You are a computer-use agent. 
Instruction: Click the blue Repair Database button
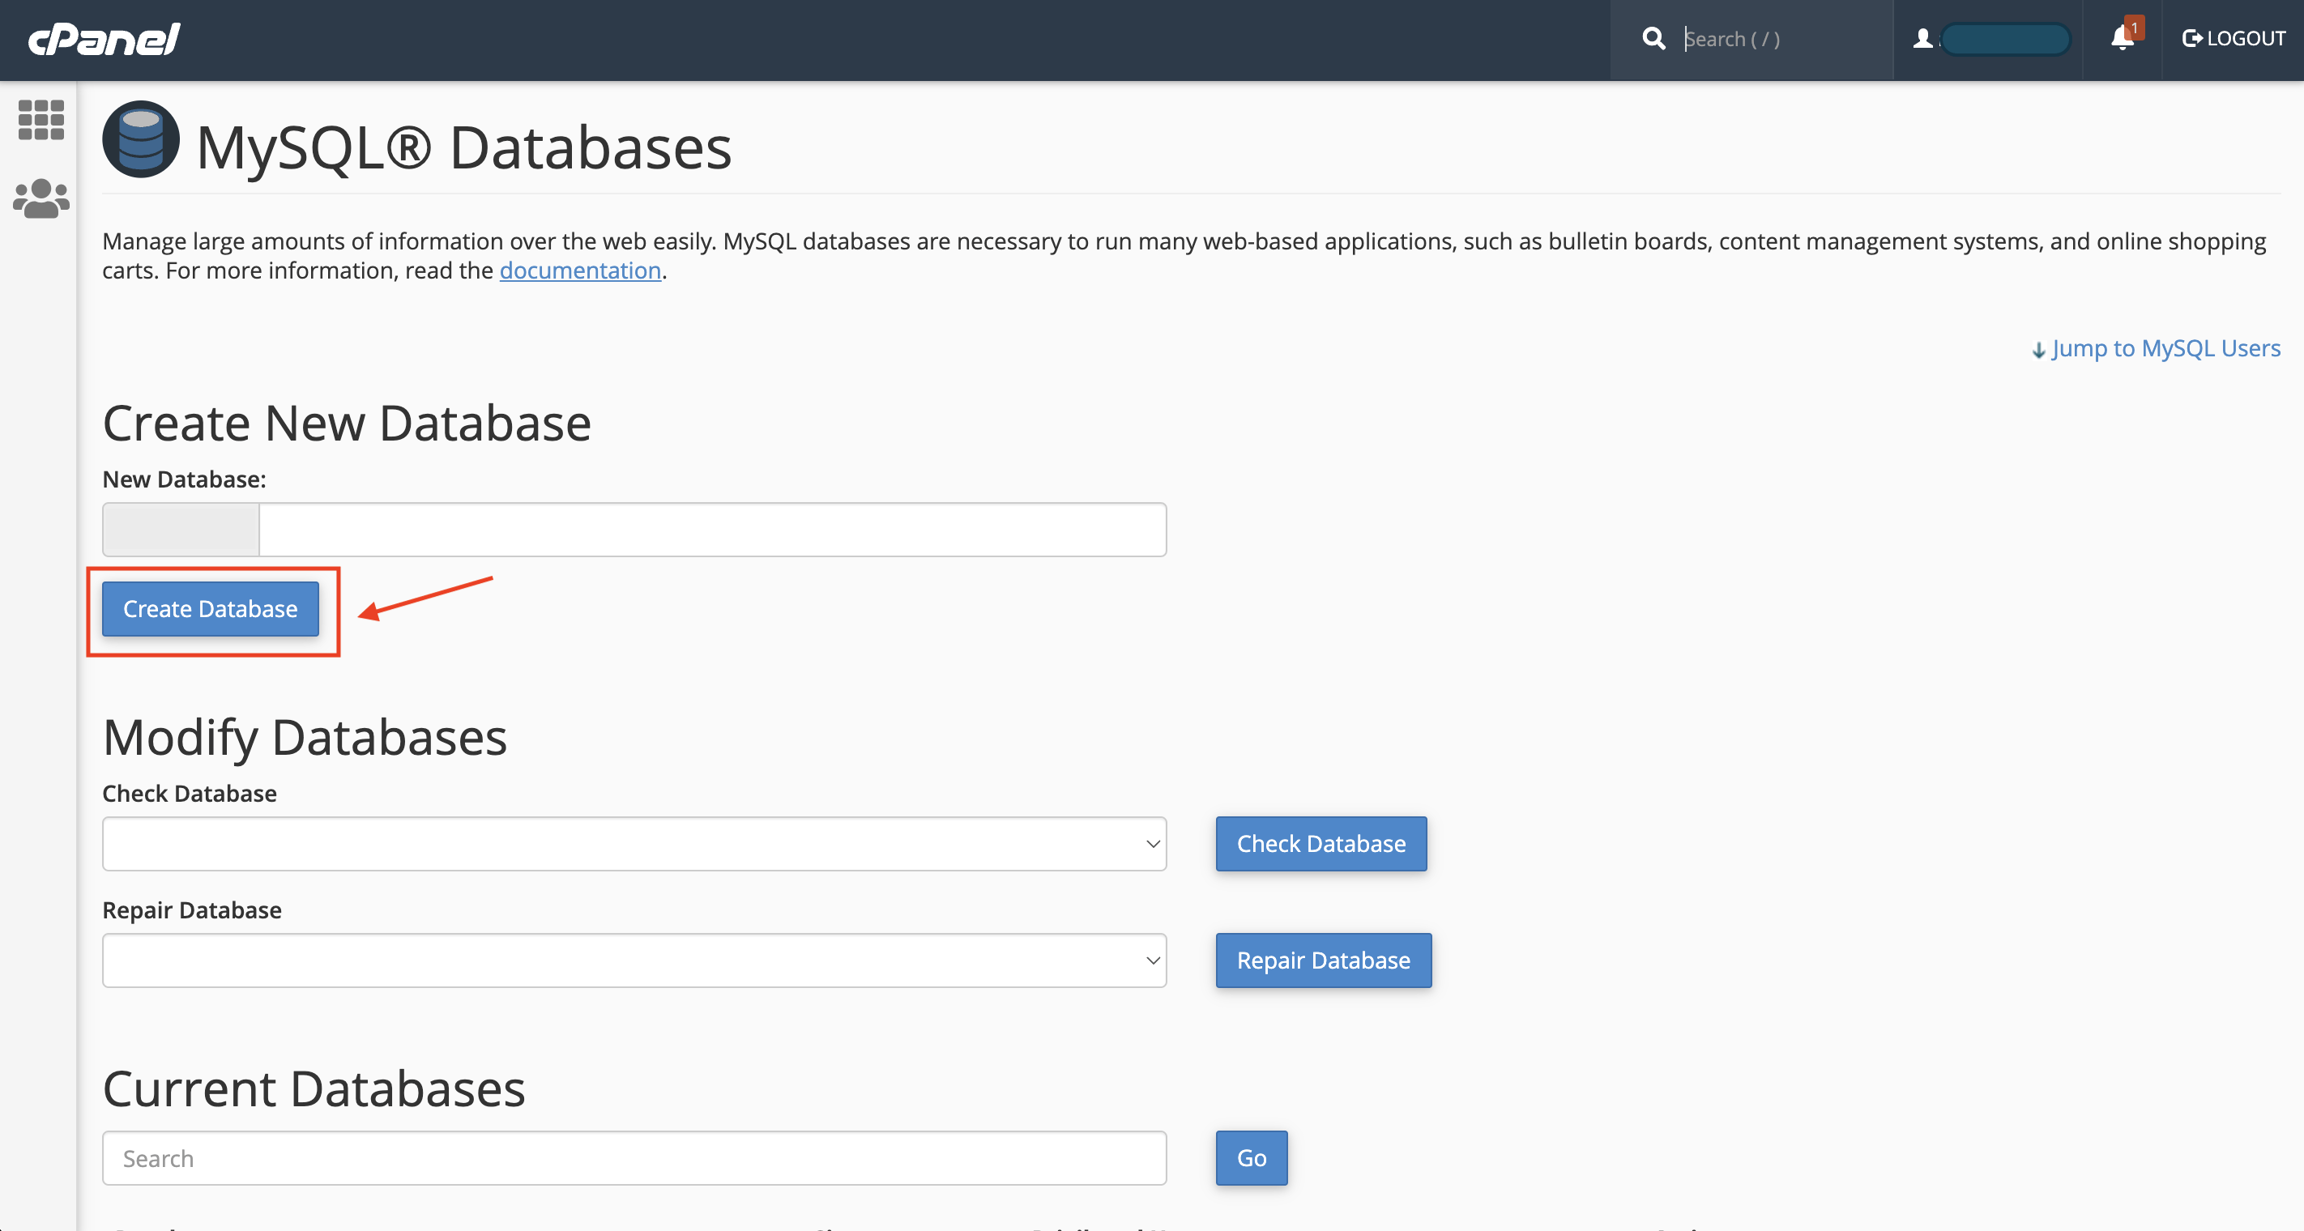[1323, 960]
